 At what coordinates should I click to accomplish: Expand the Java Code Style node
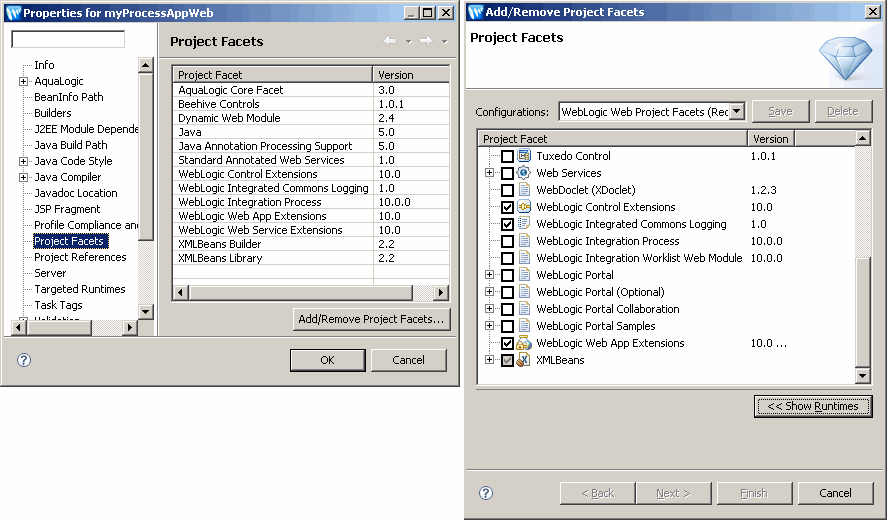pyautogui.click(x=23, y=161)
